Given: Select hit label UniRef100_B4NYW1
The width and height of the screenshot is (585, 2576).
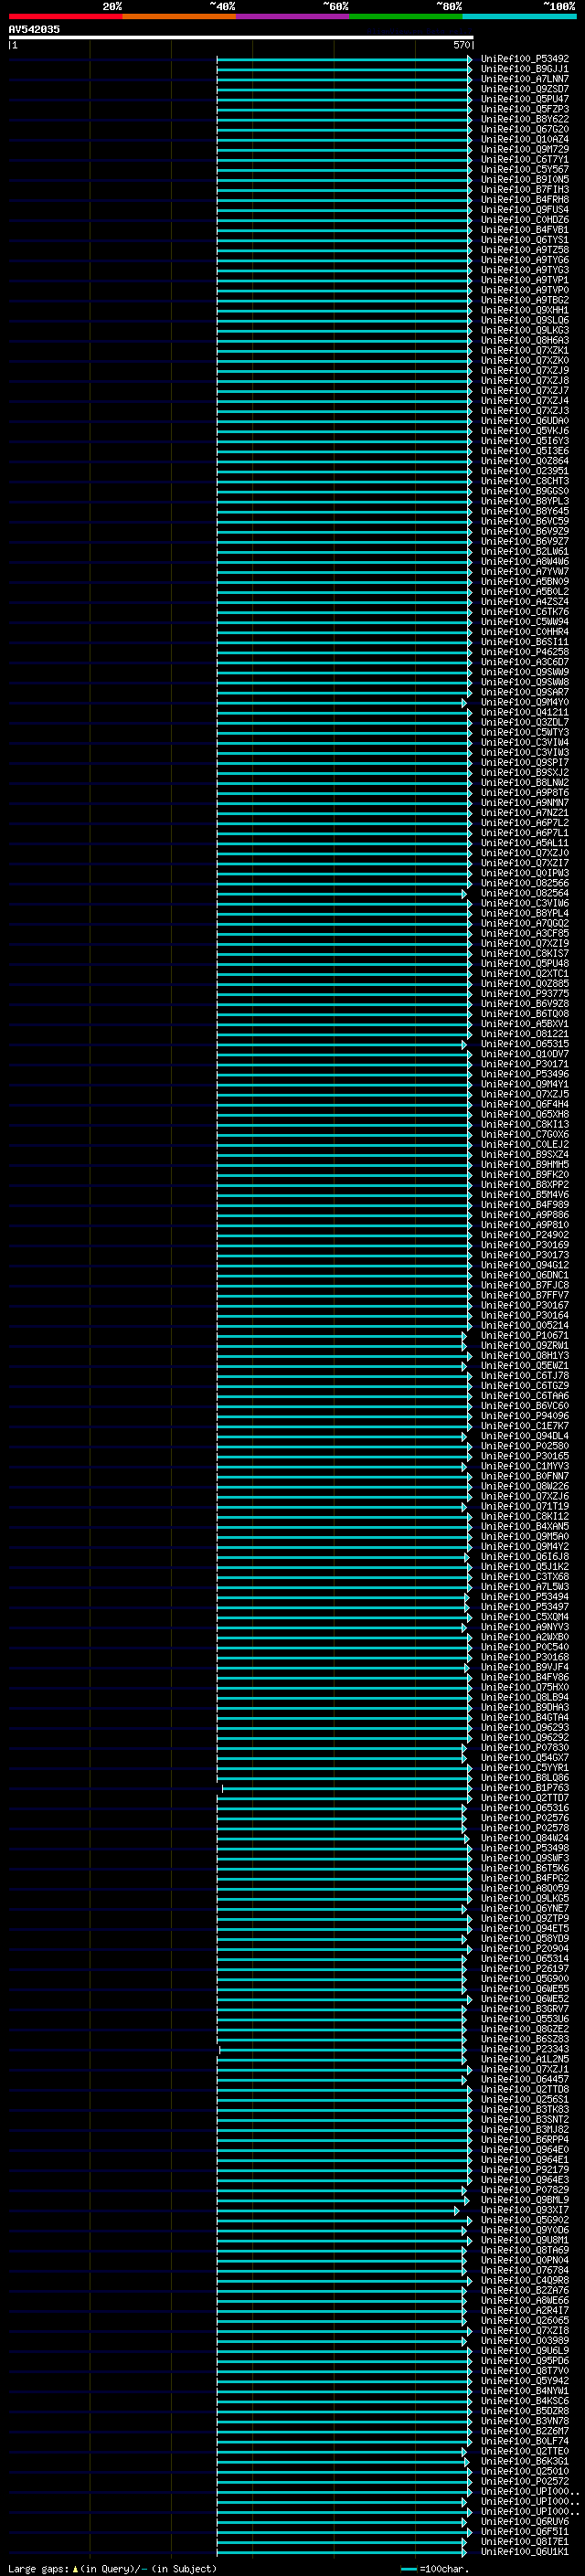Looking at the screenshot, I should click(525, 2390).
